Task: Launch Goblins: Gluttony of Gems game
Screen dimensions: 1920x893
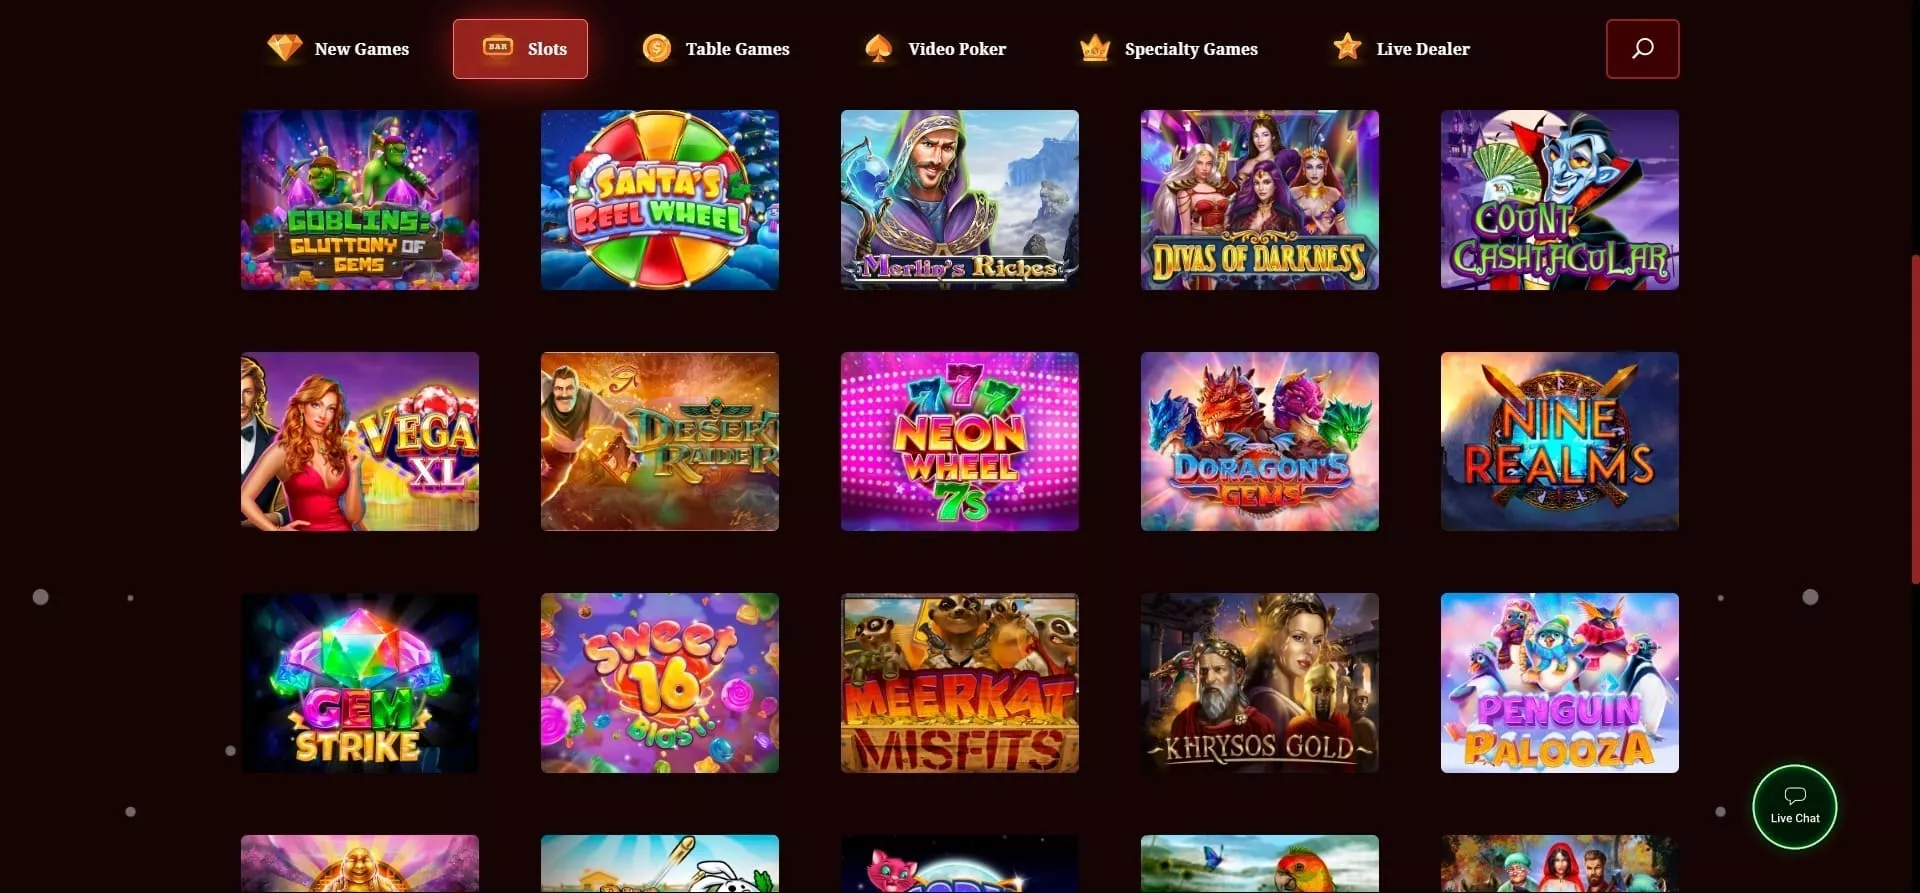Action: coord(360,200)
